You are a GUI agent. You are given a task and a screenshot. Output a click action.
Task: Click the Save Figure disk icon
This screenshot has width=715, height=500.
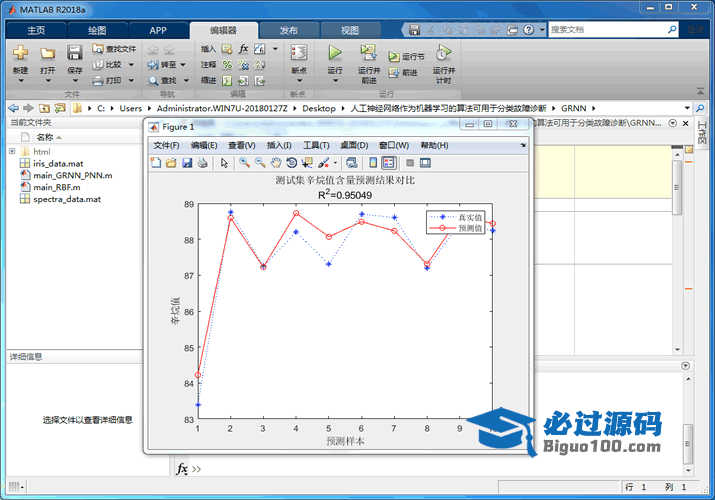tap(187, 163)
